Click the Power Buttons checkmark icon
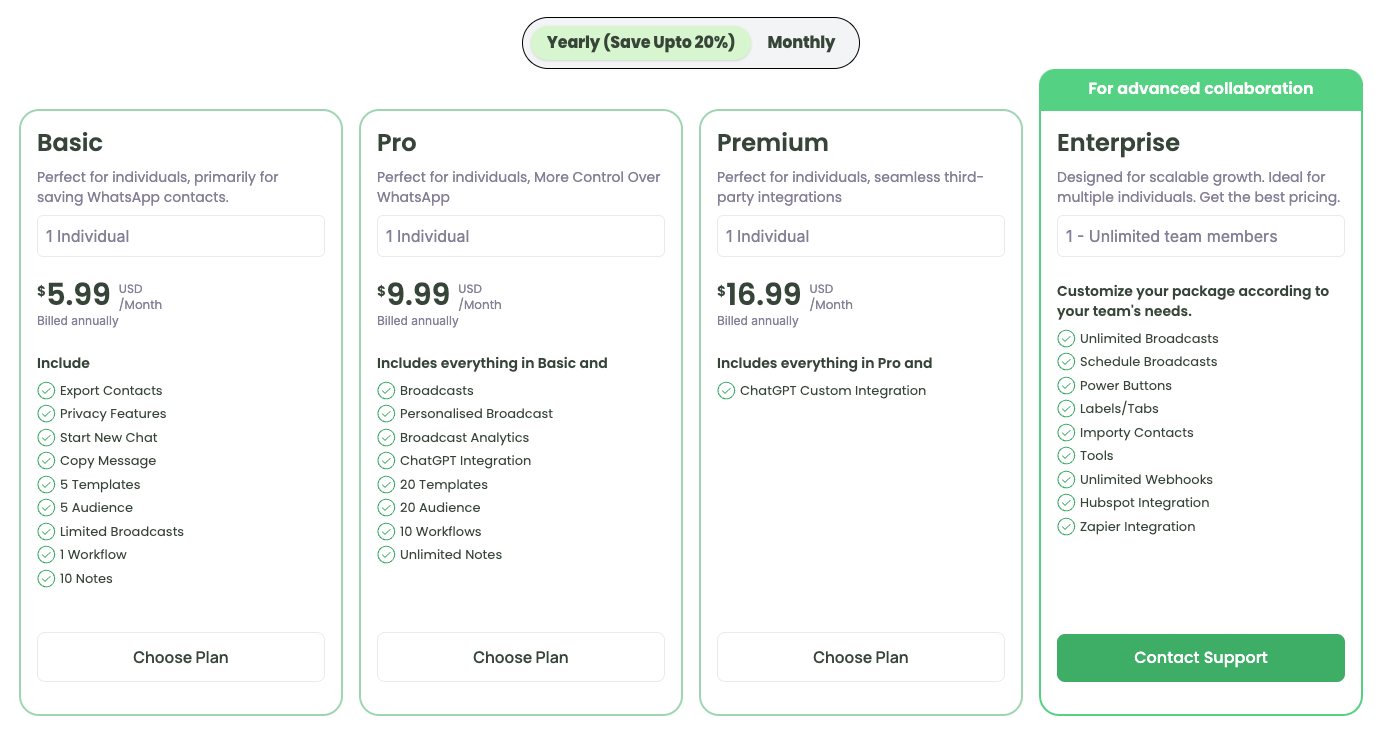This screenshot has width=1382, height=737. (x=1066, y=385)
